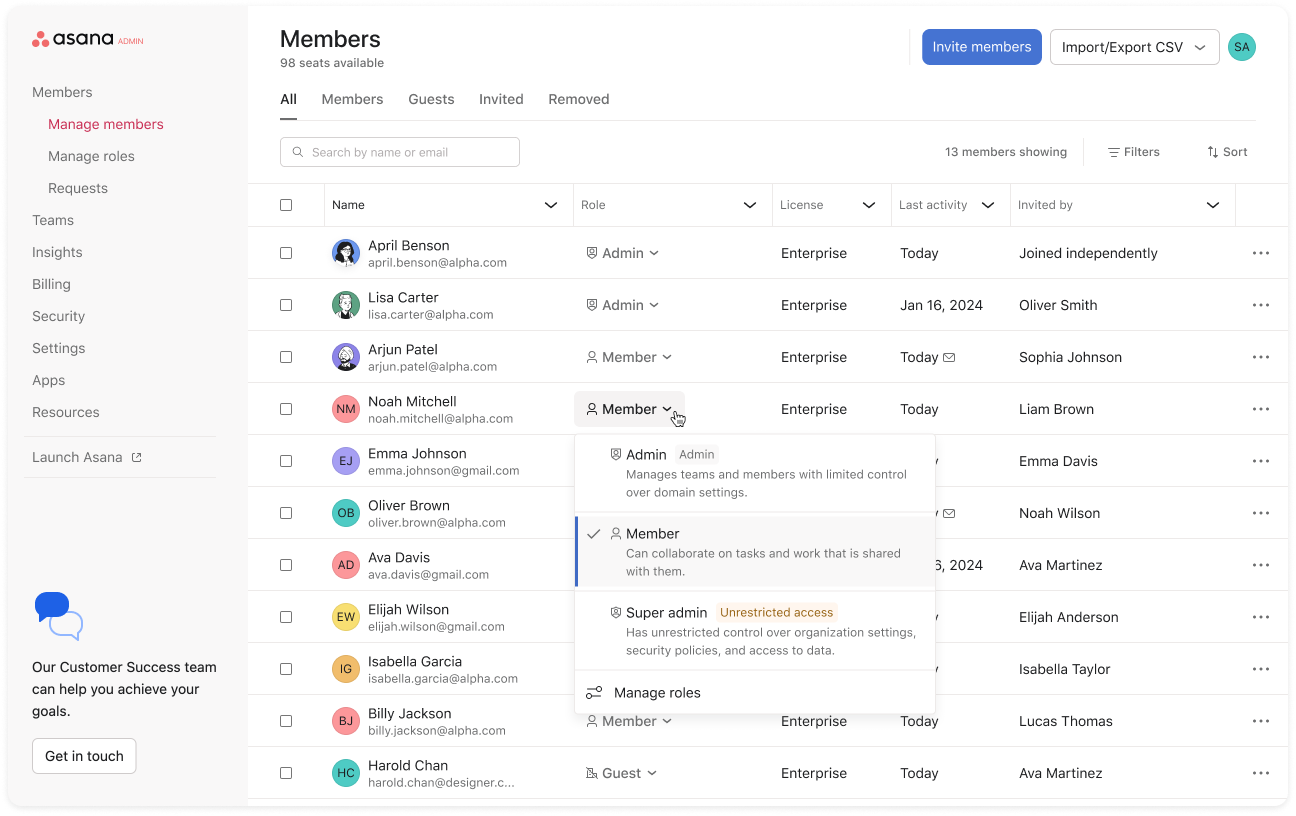Click the Launch Asana external link icon
1296x816 pixels.
[x=137, y=457]
